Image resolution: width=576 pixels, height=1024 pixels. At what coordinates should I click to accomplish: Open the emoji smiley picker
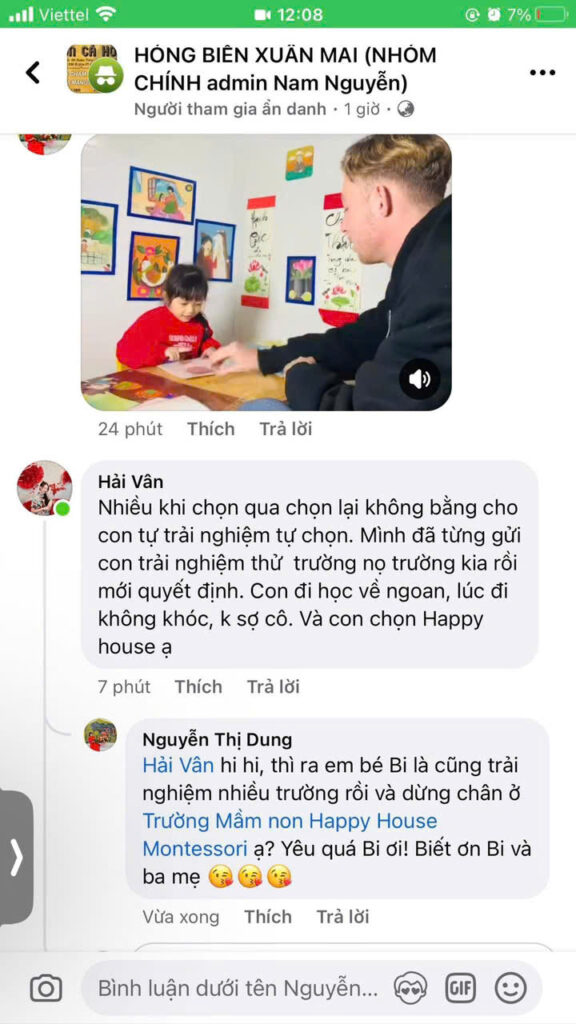[511, 988]
